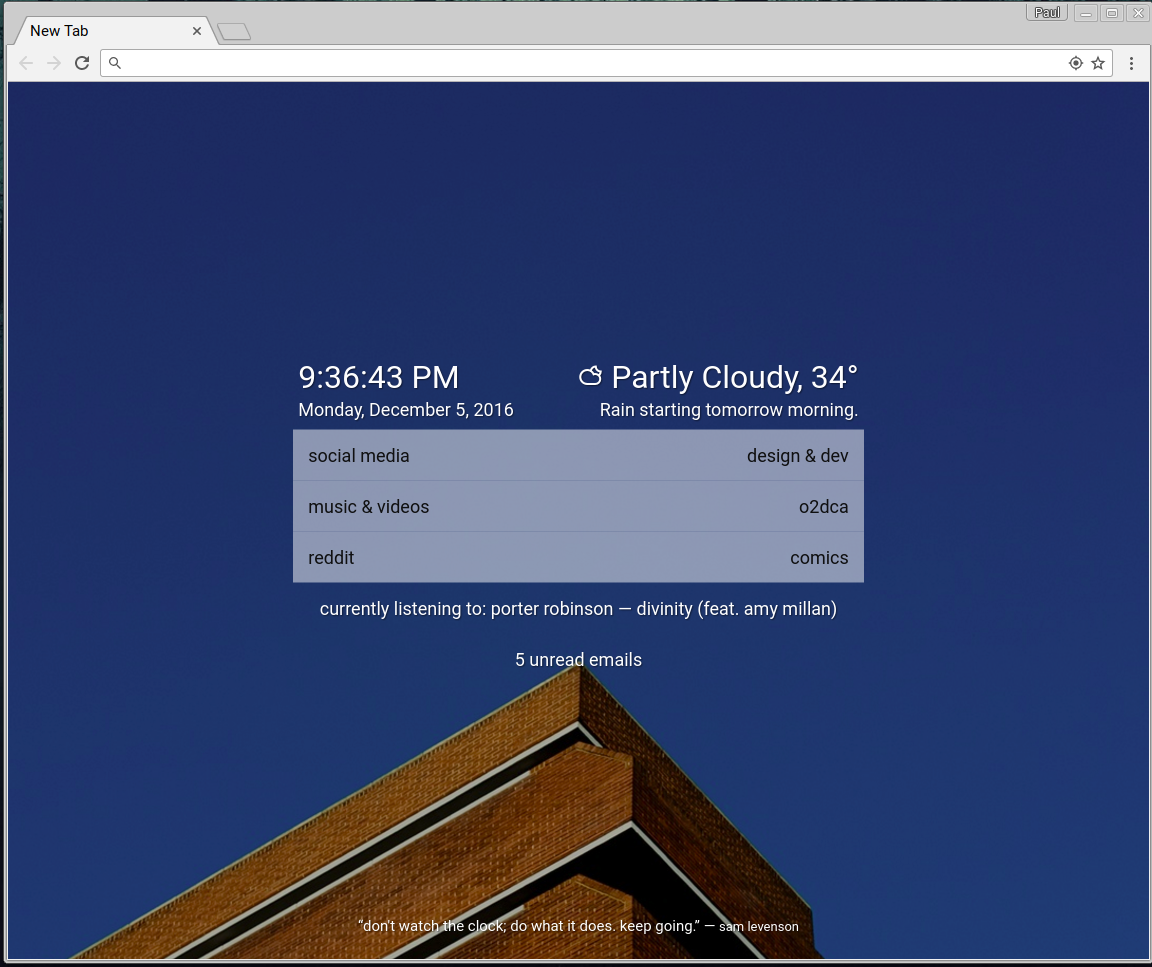Click the currently listening to song text
The height and width of the screenshot is (967, 1152).
pyautogui.click(x=578, y=609)
